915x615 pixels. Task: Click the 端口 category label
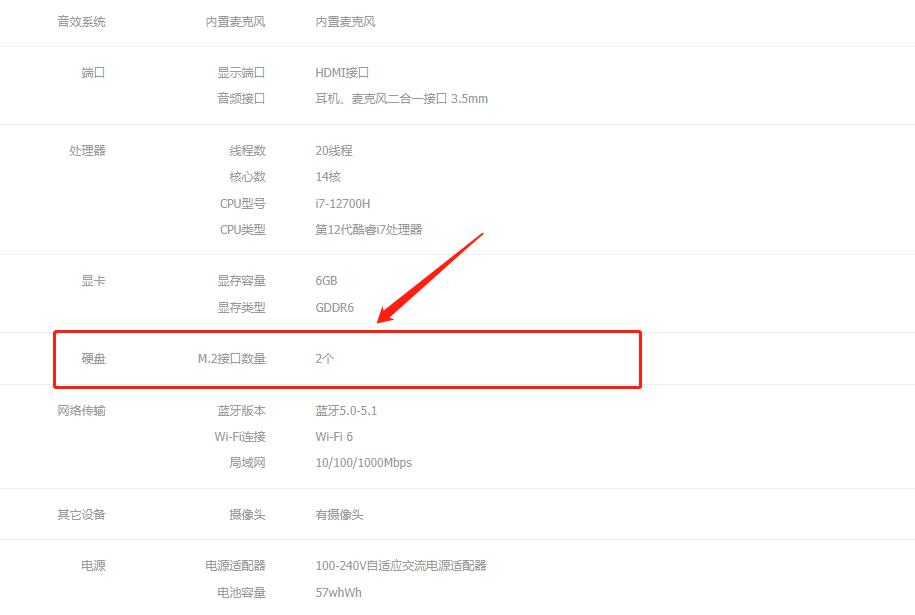tap(93, 72)
